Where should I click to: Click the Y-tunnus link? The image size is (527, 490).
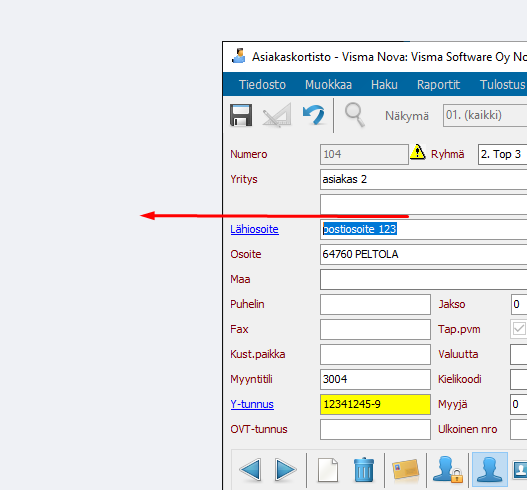click(252, 404)
